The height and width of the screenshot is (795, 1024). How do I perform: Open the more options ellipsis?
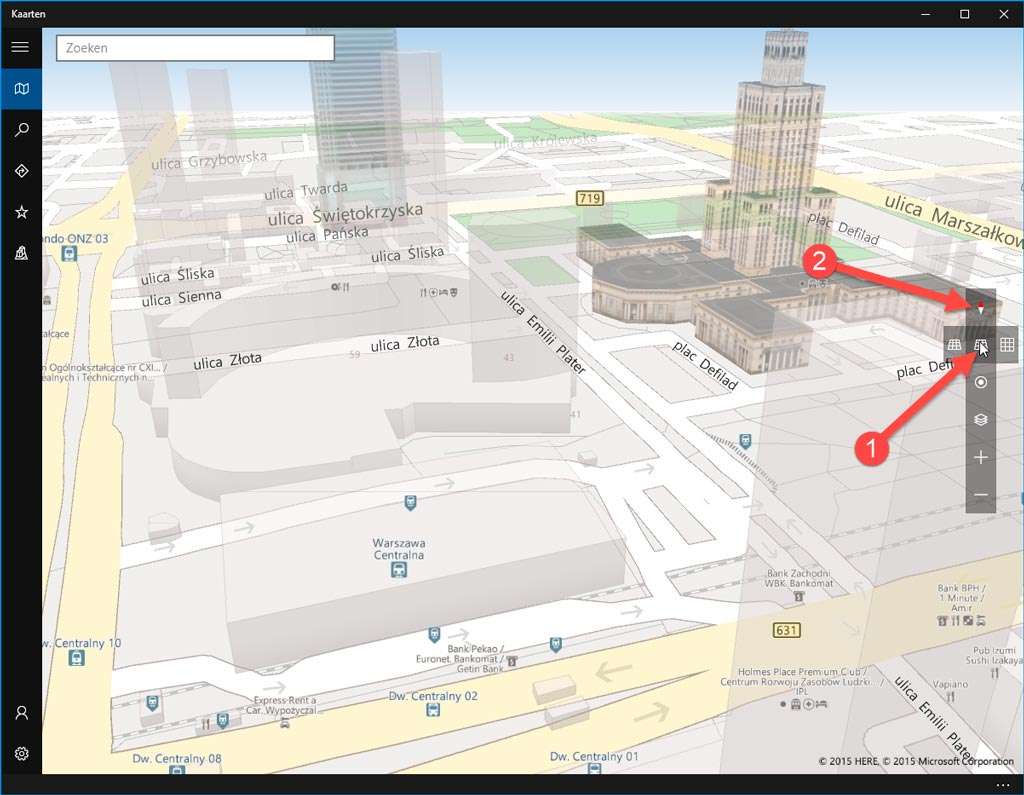(1003, 785)
